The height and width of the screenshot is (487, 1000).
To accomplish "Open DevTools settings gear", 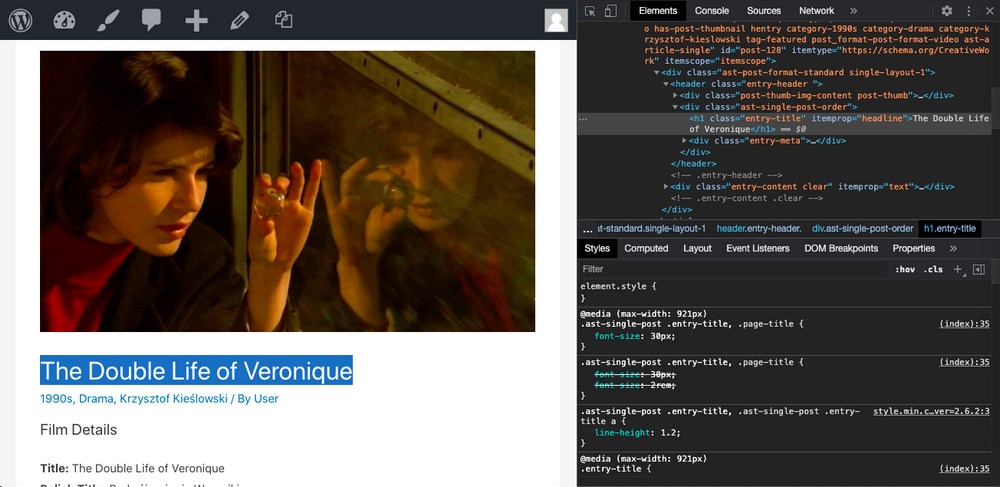I will tap(947, 11).
